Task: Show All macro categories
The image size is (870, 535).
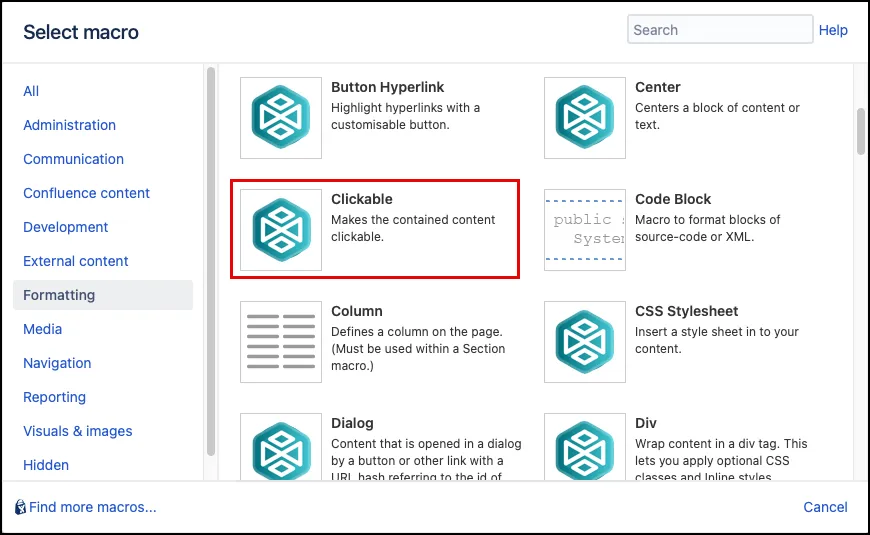Action: (x=31, y=91)
